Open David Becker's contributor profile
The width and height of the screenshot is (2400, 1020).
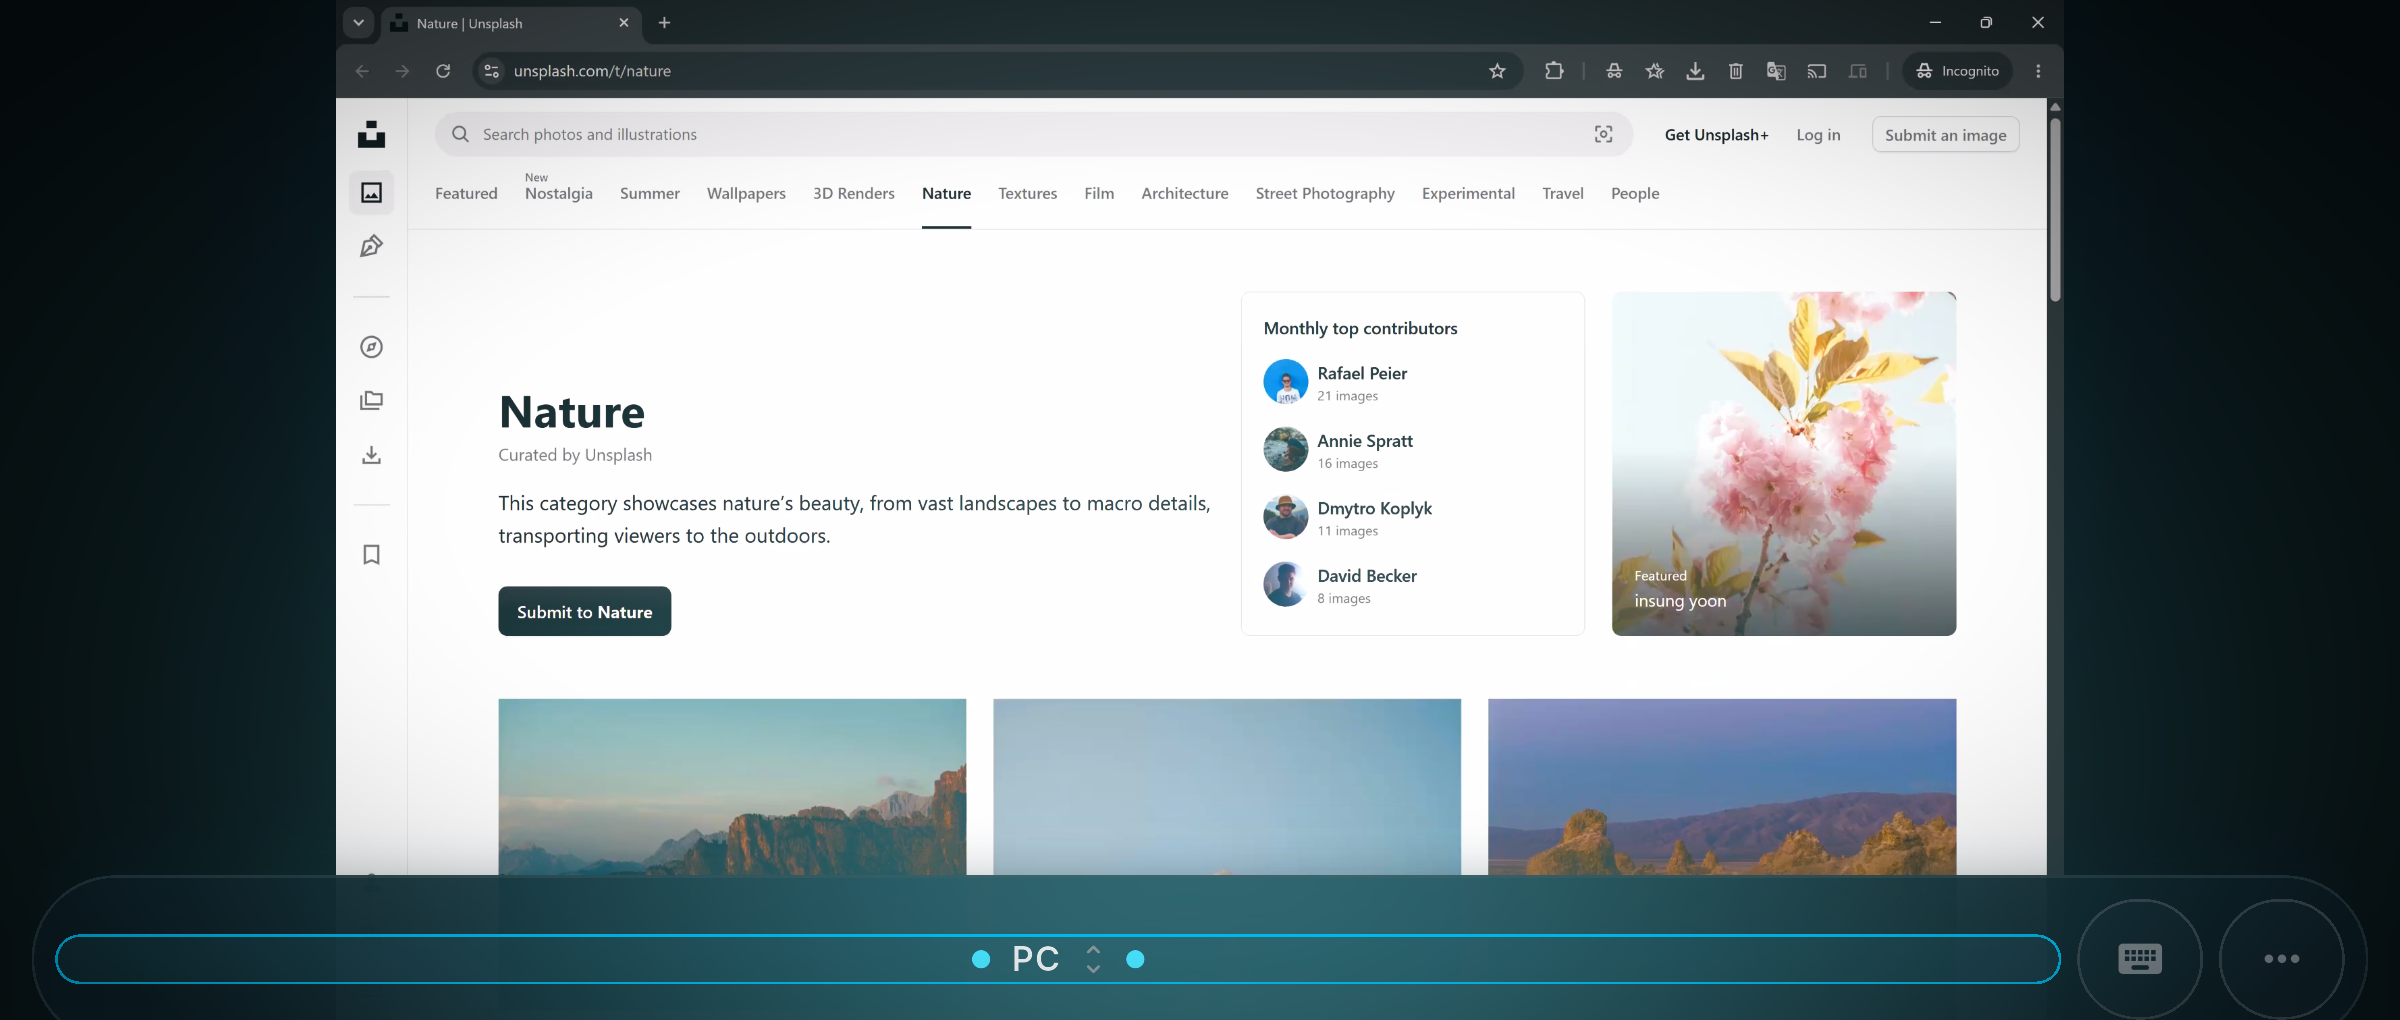click(1367, 576)
